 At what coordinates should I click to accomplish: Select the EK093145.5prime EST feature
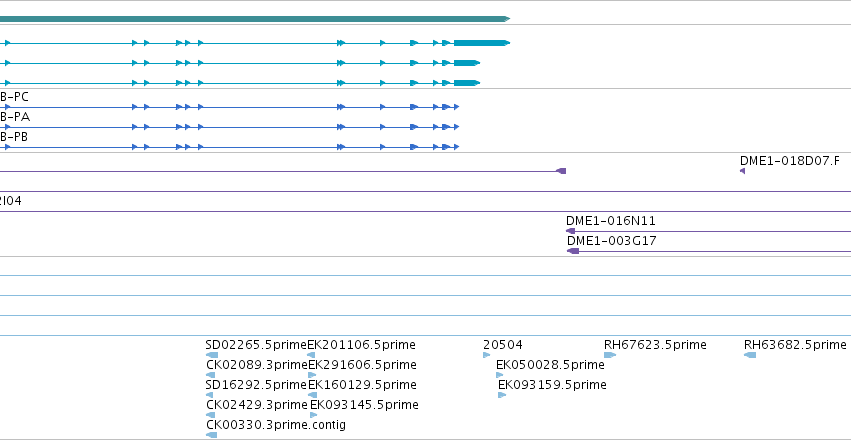tap(364, 405)
